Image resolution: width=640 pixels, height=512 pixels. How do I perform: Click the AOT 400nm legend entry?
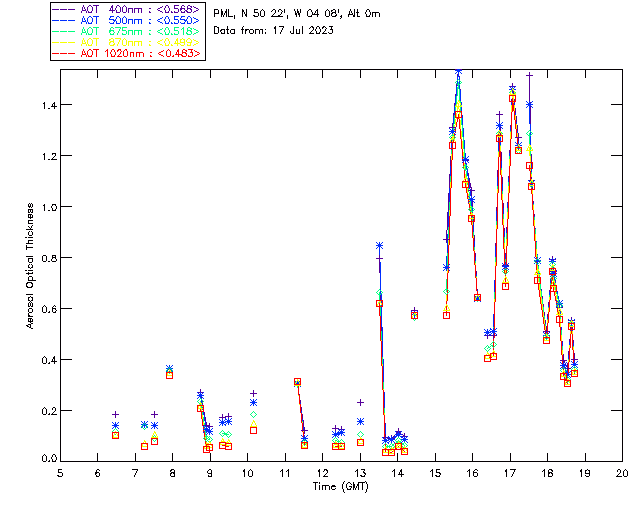pos(127,9)
